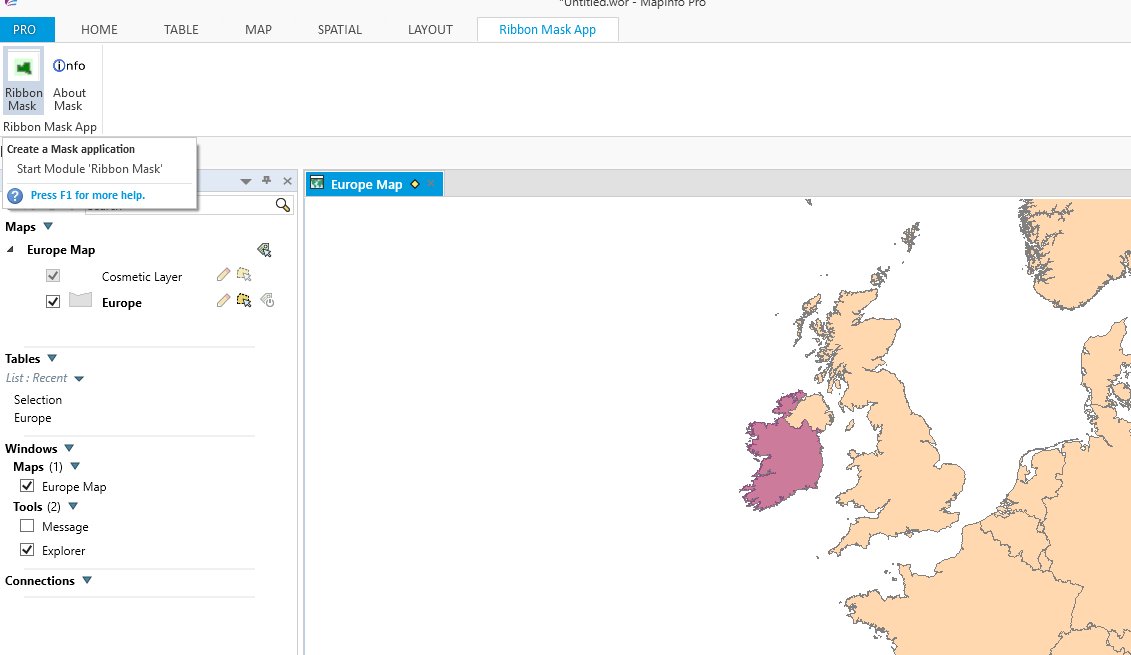Open the PRO backstage tab
This screenshot has width=1131, height=655.
(25, 30)
